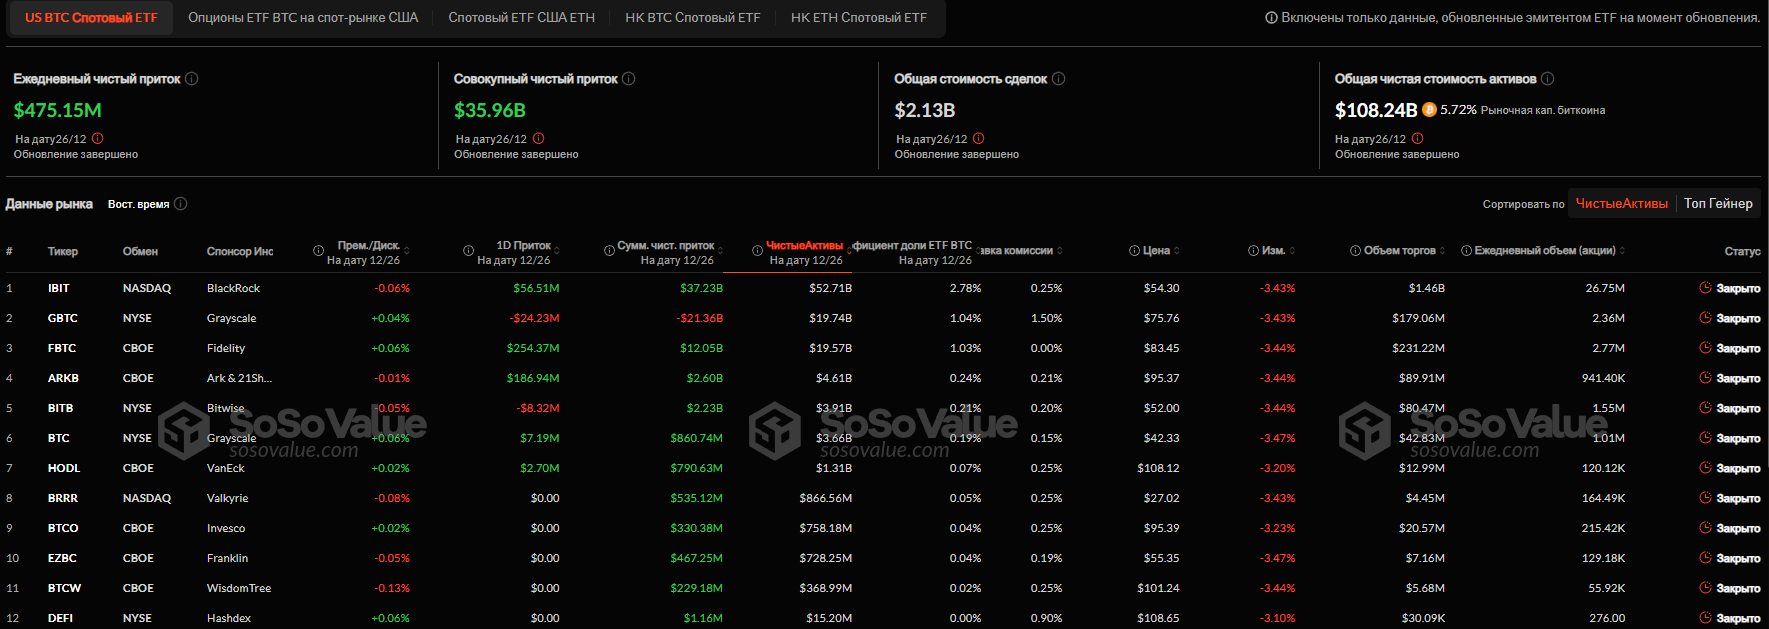Switch to Спотовый ETF США ETH tab
1769x629 pixels.
point(522,18)
